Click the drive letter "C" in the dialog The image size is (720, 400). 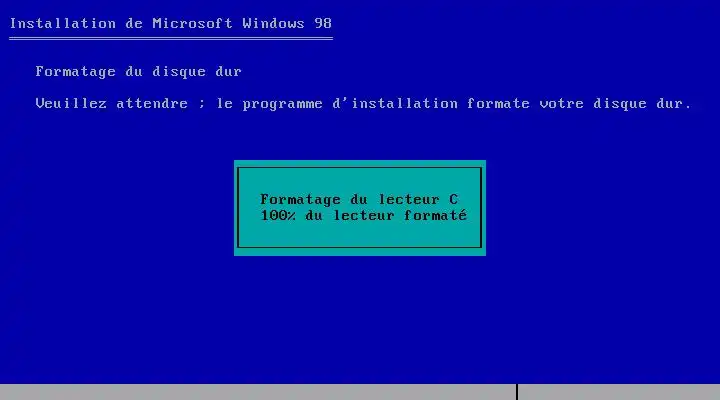pos(454,200)
